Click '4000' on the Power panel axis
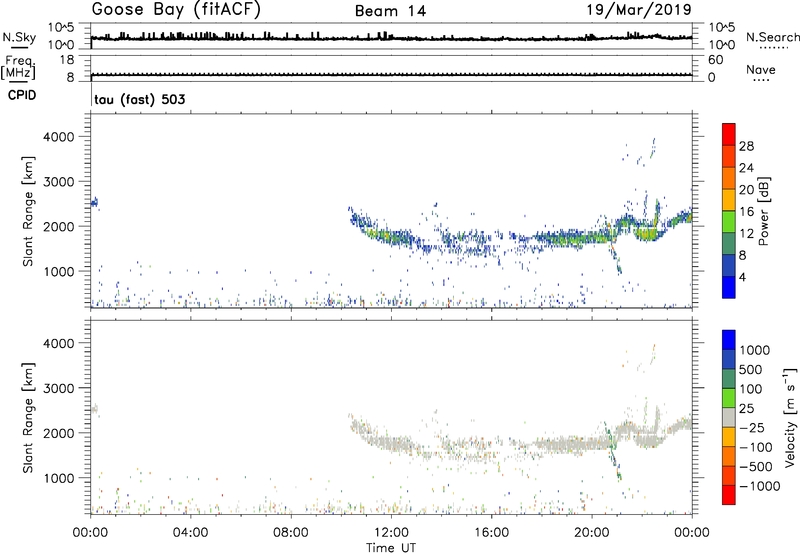800x554 pixels. pos(59,137)
